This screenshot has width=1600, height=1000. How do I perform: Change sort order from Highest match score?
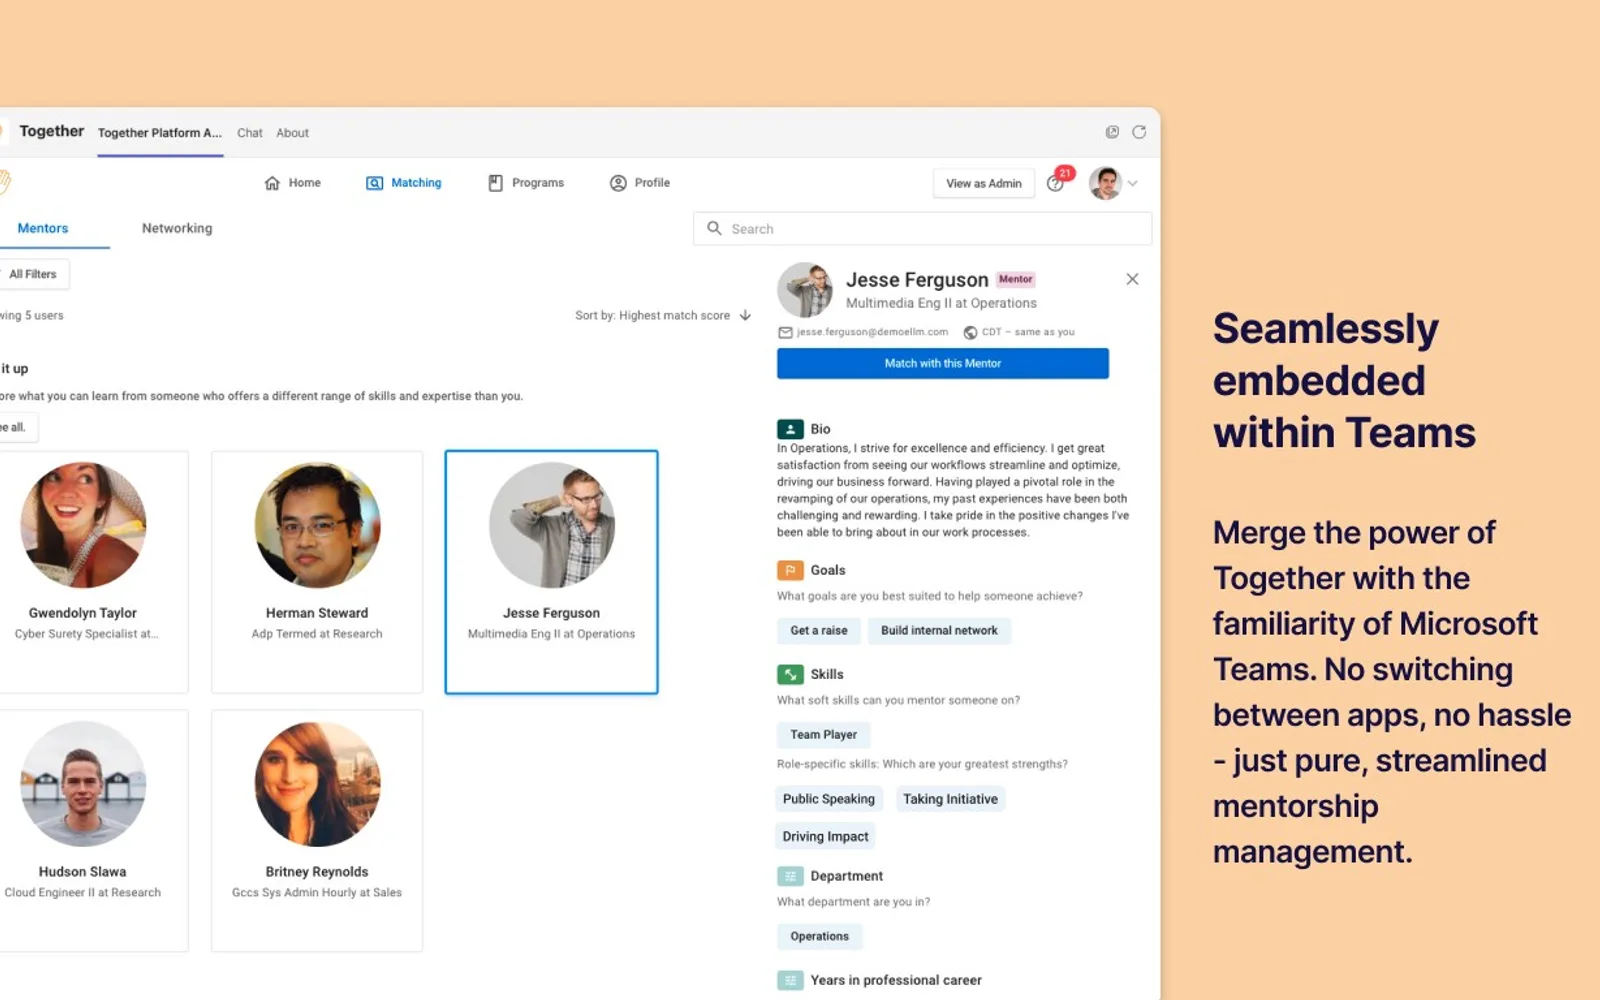pos(663,315)
